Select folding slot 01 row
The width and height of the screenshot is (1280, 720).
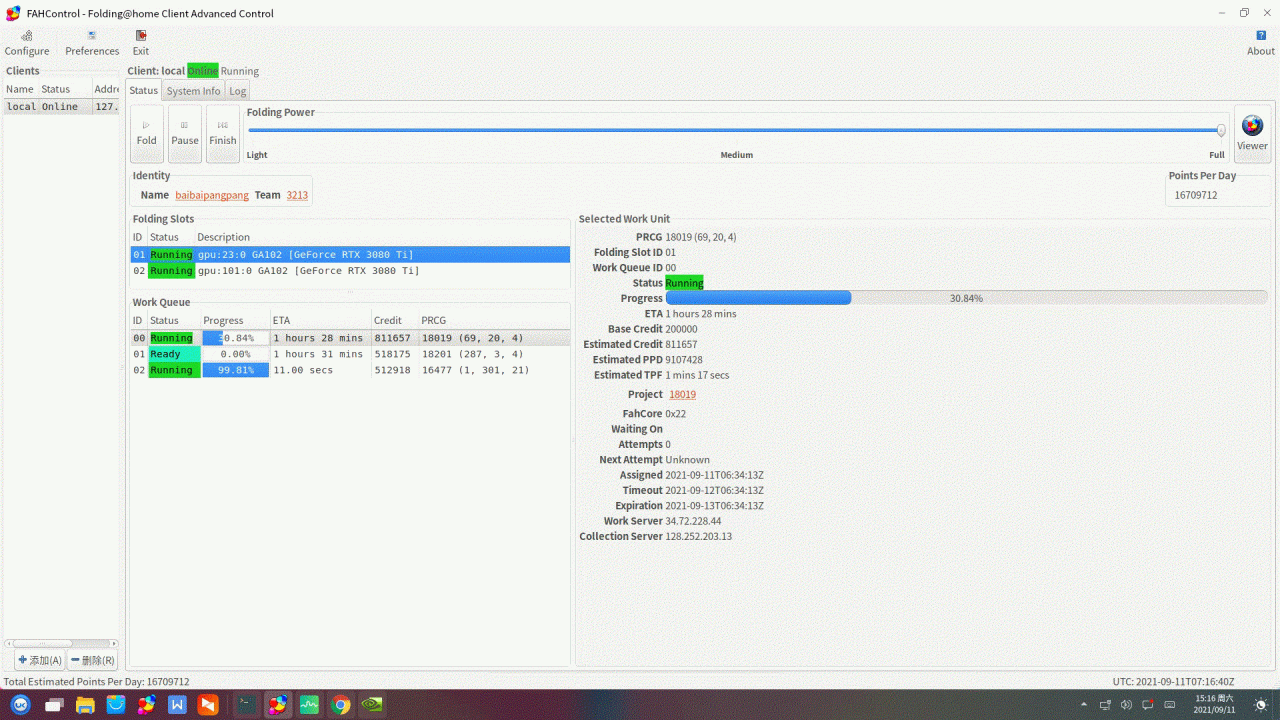pyautogui.click(x=350, y=255)
